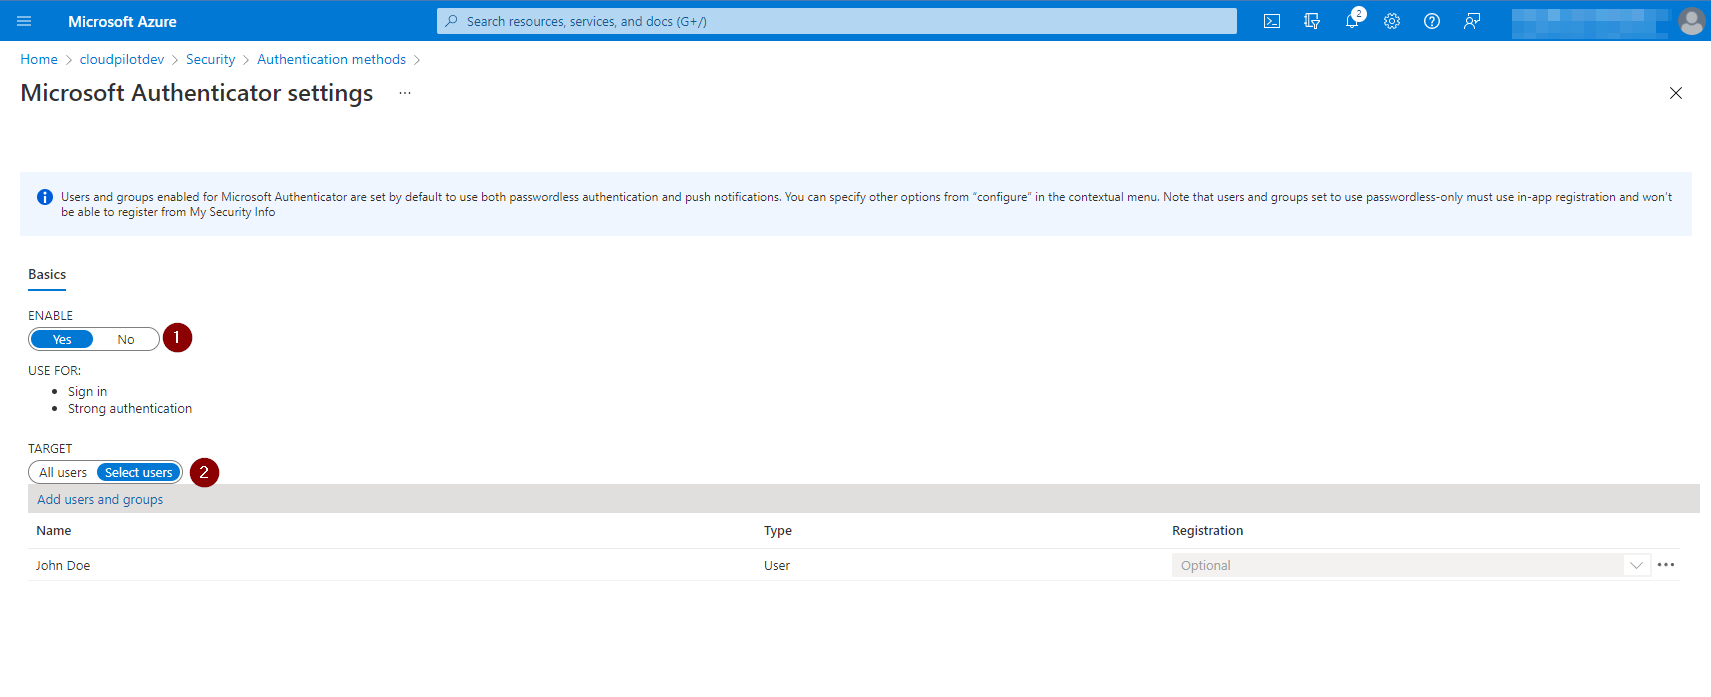Click the Strong authentication bullet text
The height and width of the screenshot is (697, 1711).
click(130, 409)
